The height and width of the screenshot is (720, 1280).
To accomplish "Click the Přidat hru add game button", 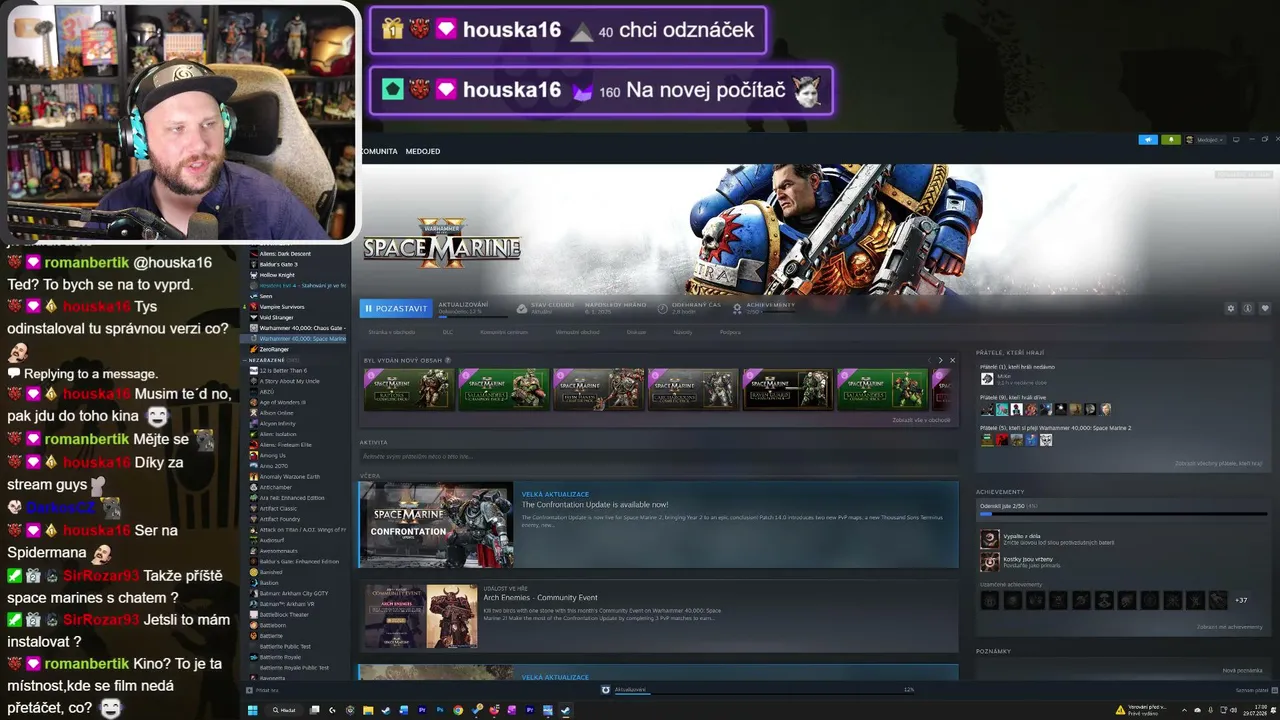I will (263, 690).
